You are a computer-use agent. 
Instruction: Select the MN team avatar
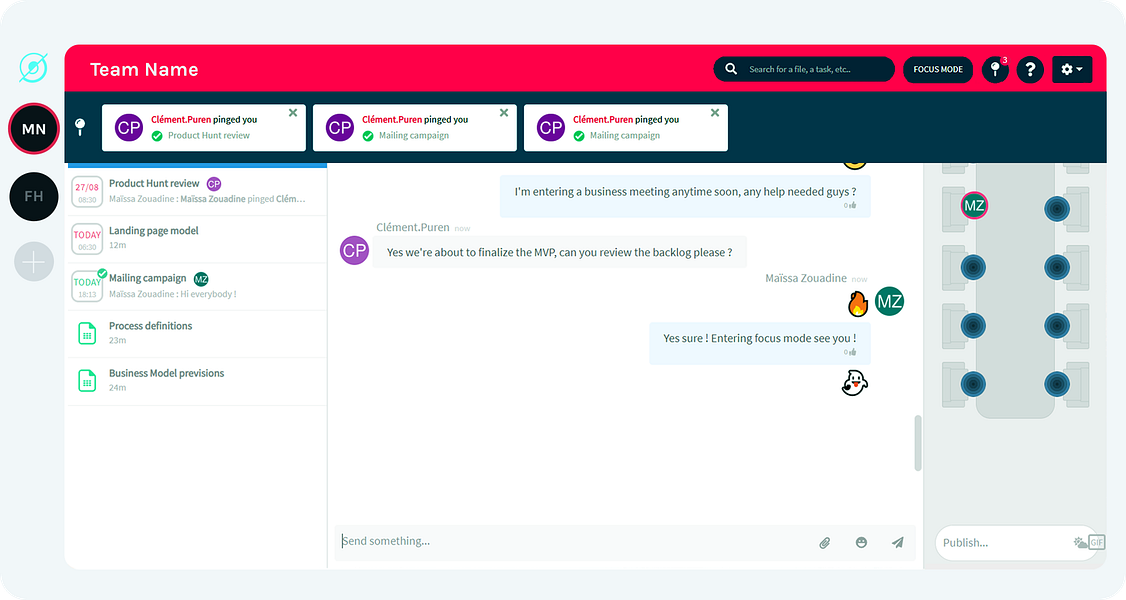pyautogui.click(x=34, y=128)
